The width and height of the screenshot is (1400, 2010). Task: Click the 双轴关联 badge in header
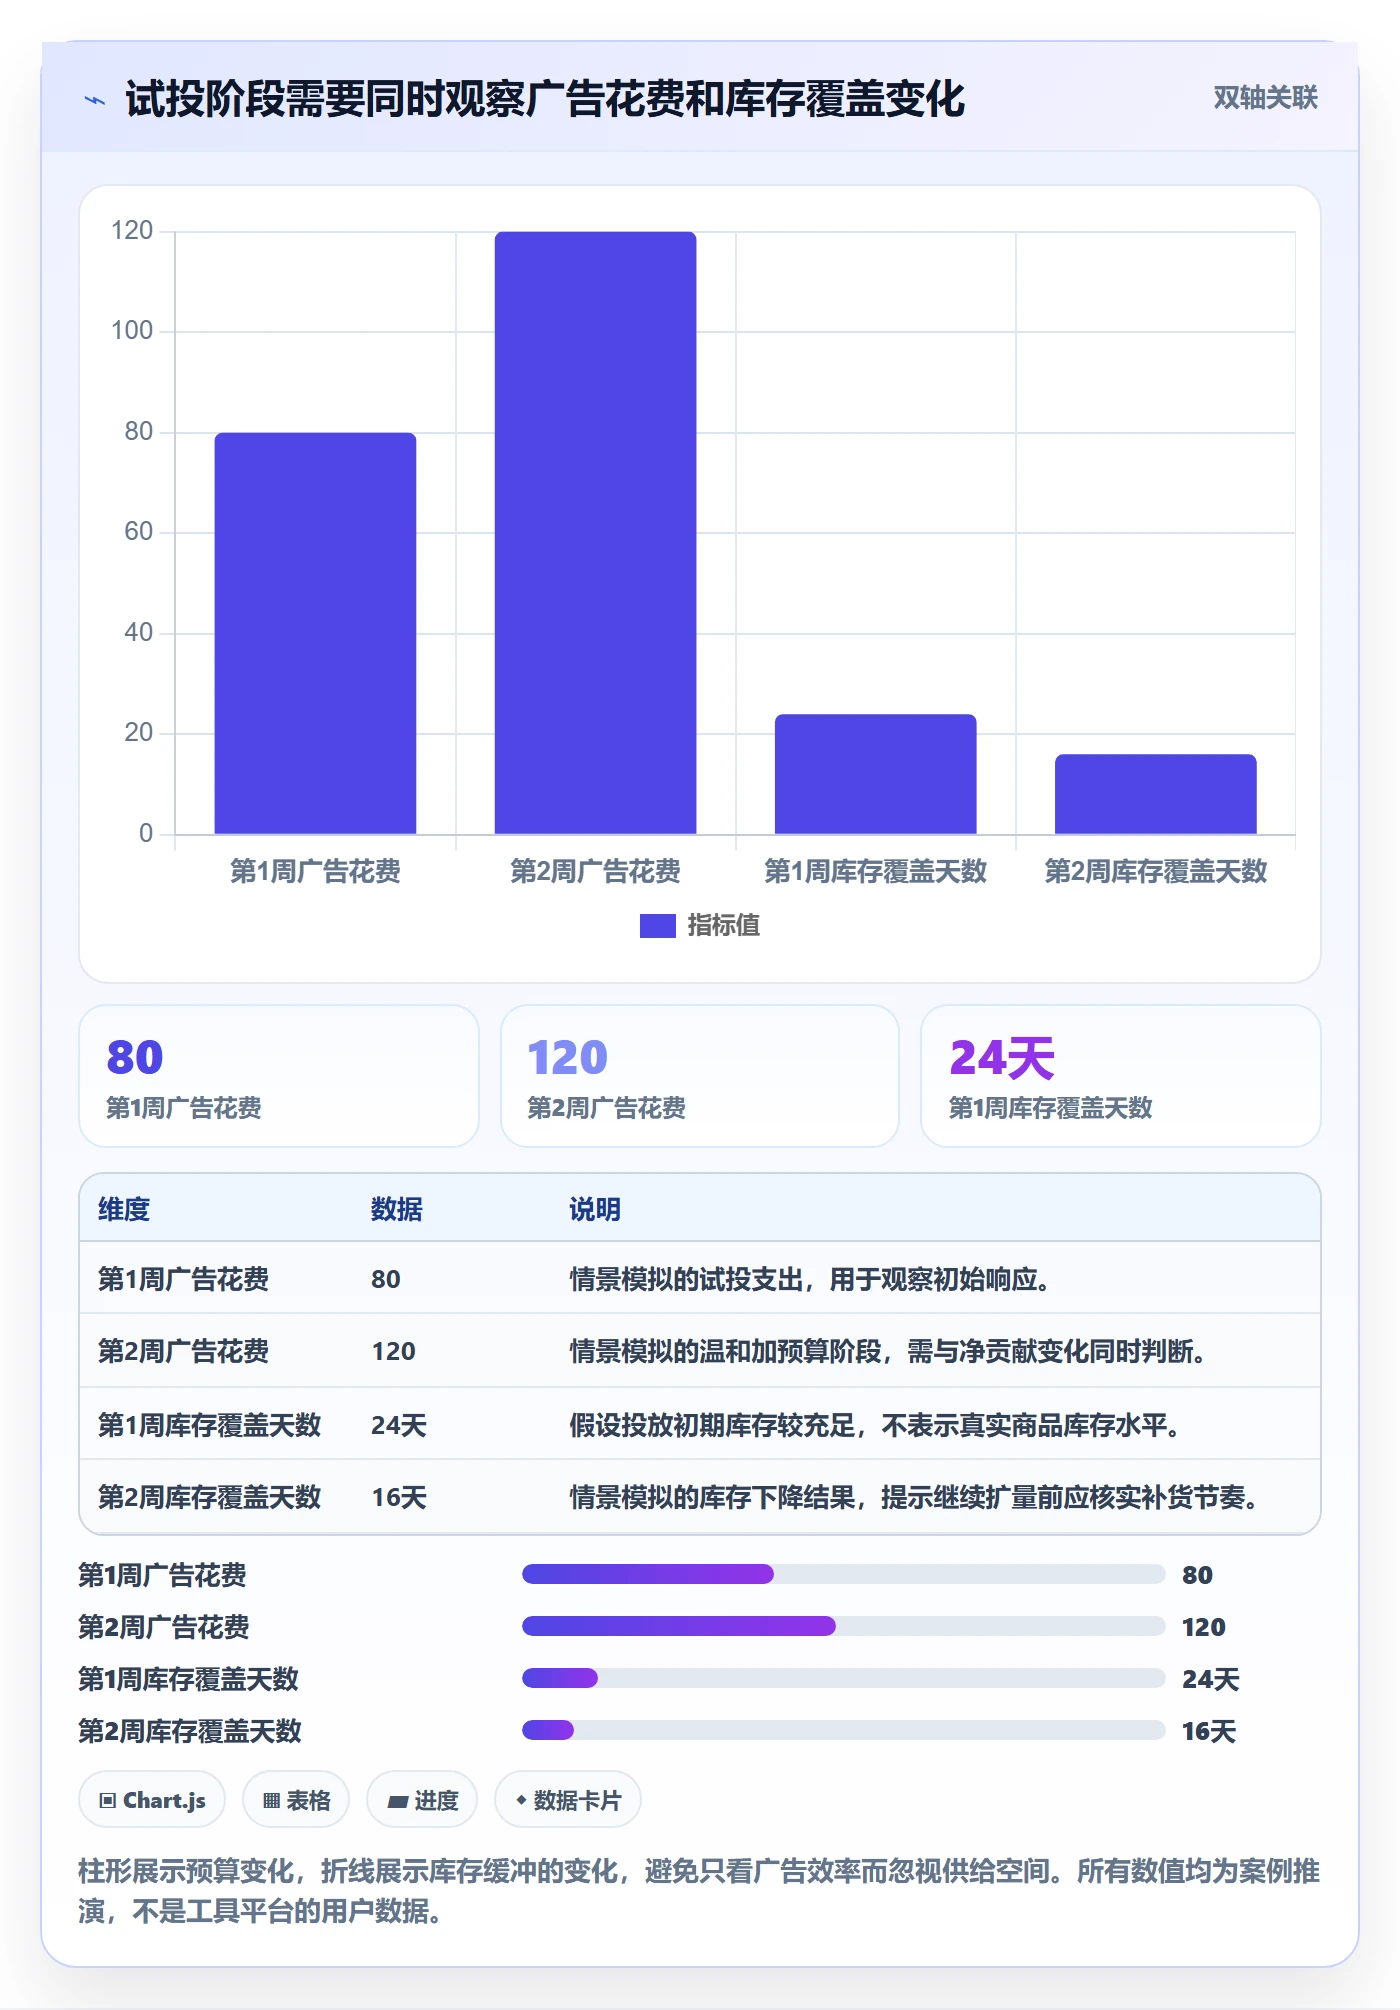pyautogui.click(x=1265, y=97)
